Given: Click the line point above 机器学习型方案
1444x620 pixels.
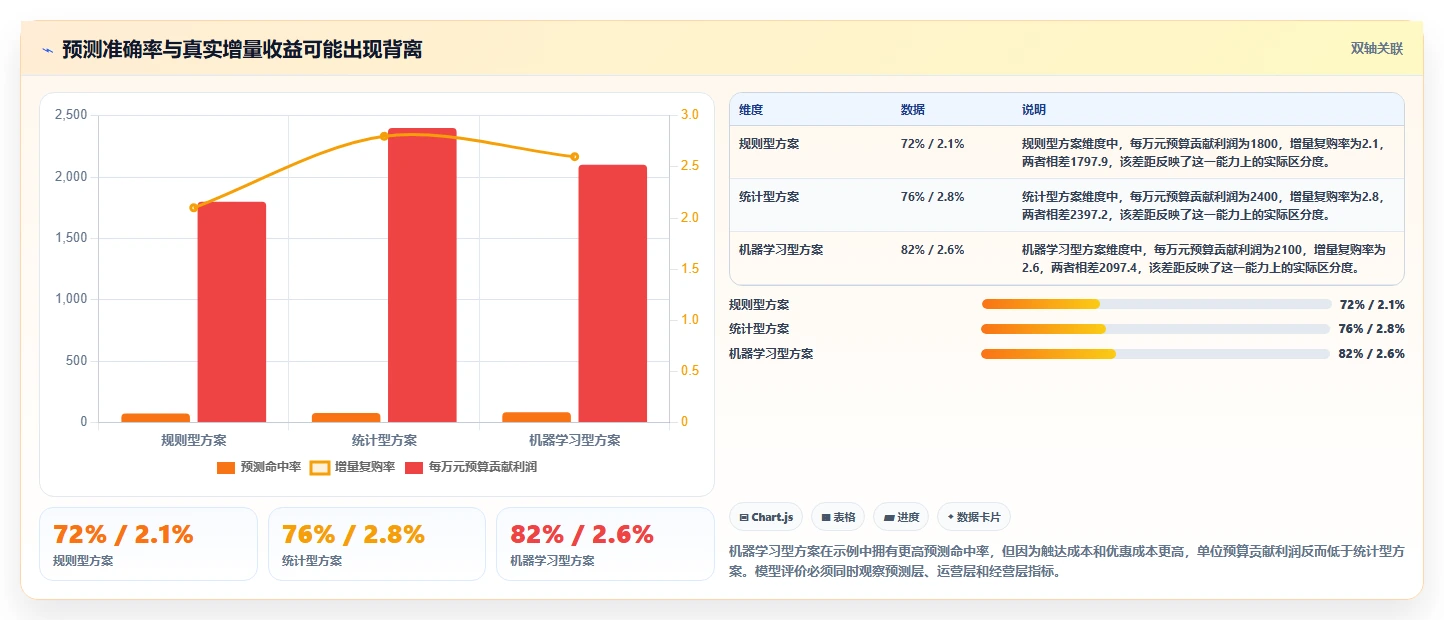Looking at the screenshot, I should (575, 157).
